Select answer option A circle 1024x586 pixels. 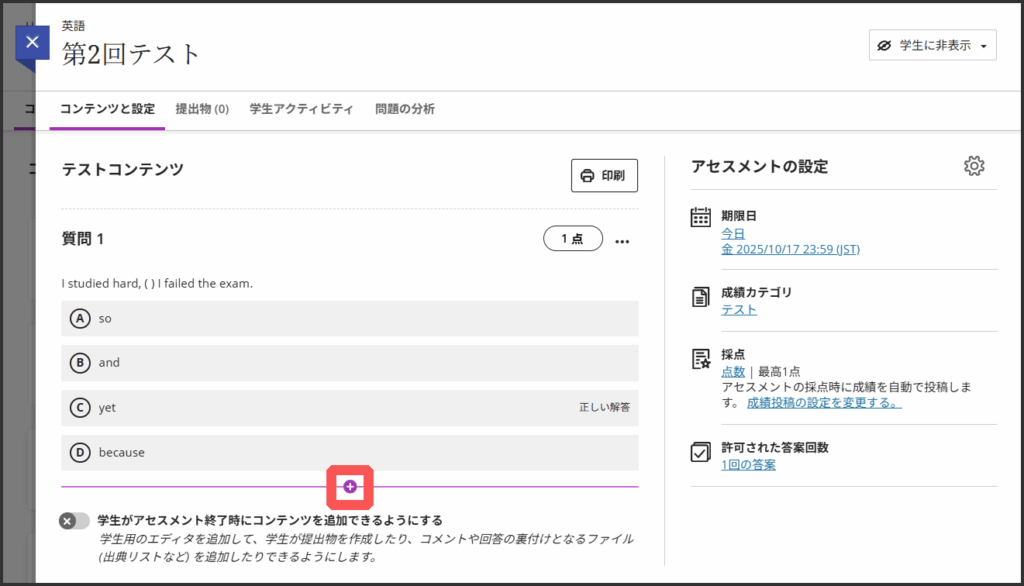coord(80,318)
